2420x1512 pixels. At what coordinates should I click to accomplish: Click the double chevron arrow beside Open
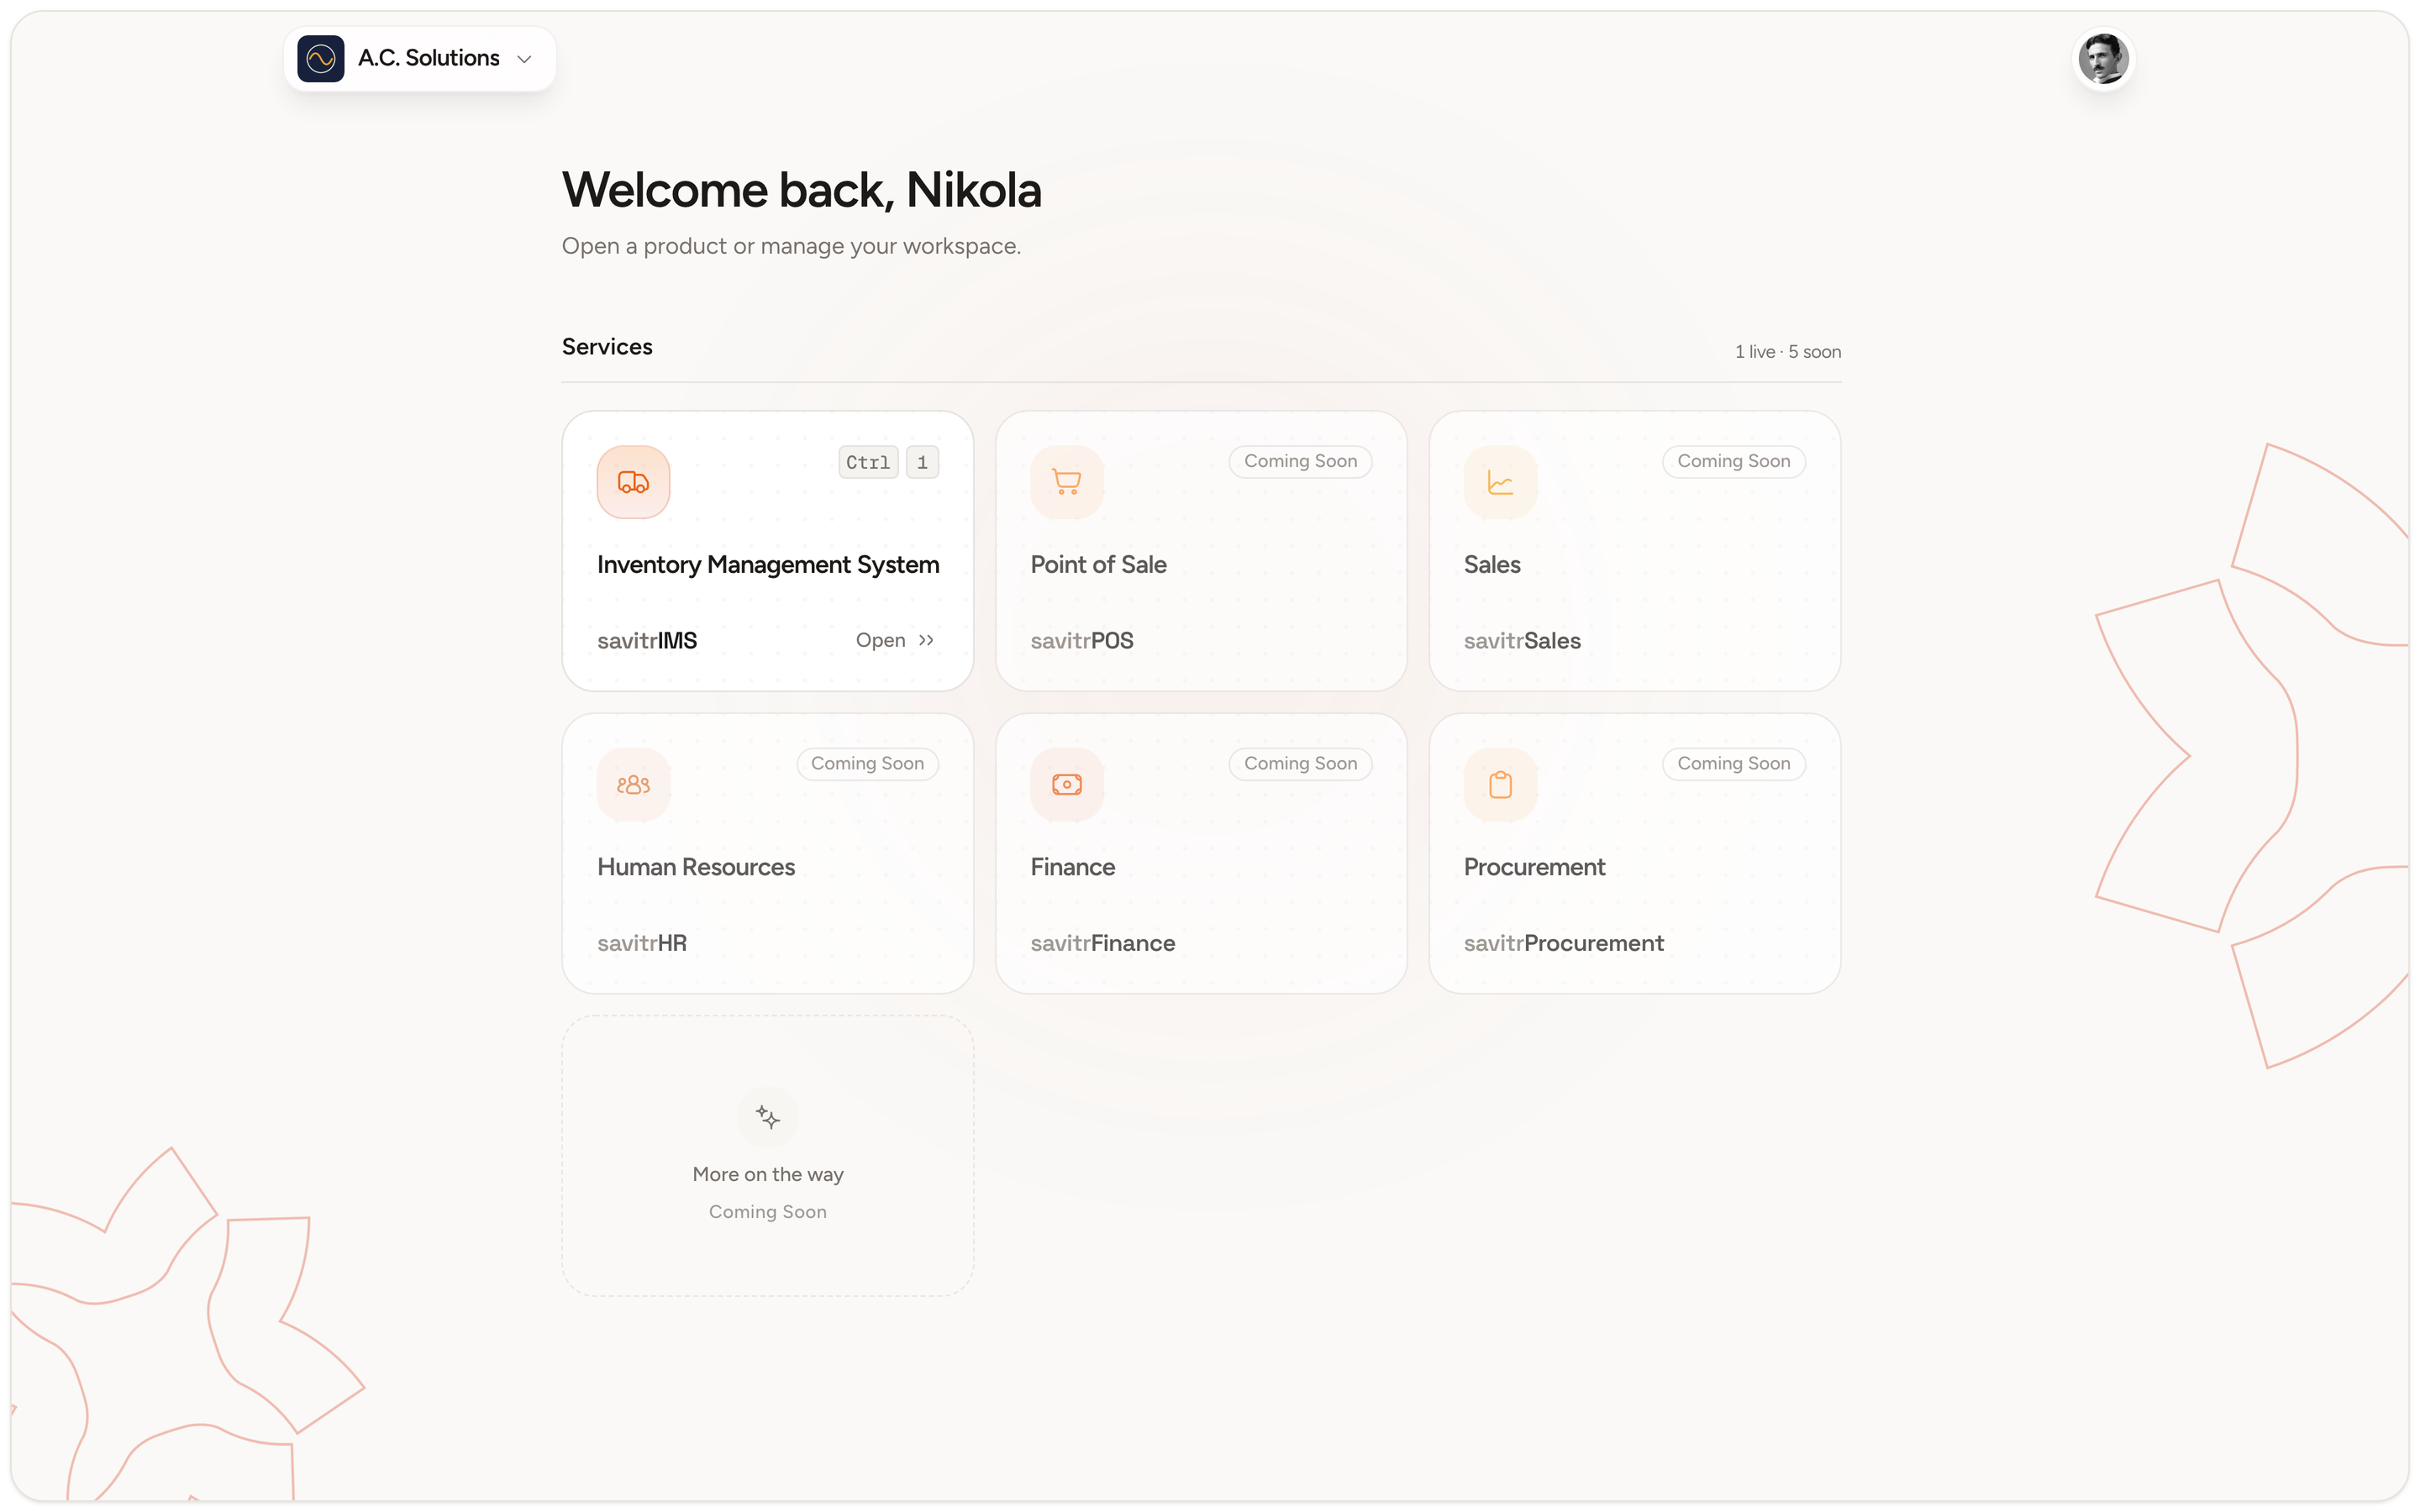point(926,640)
